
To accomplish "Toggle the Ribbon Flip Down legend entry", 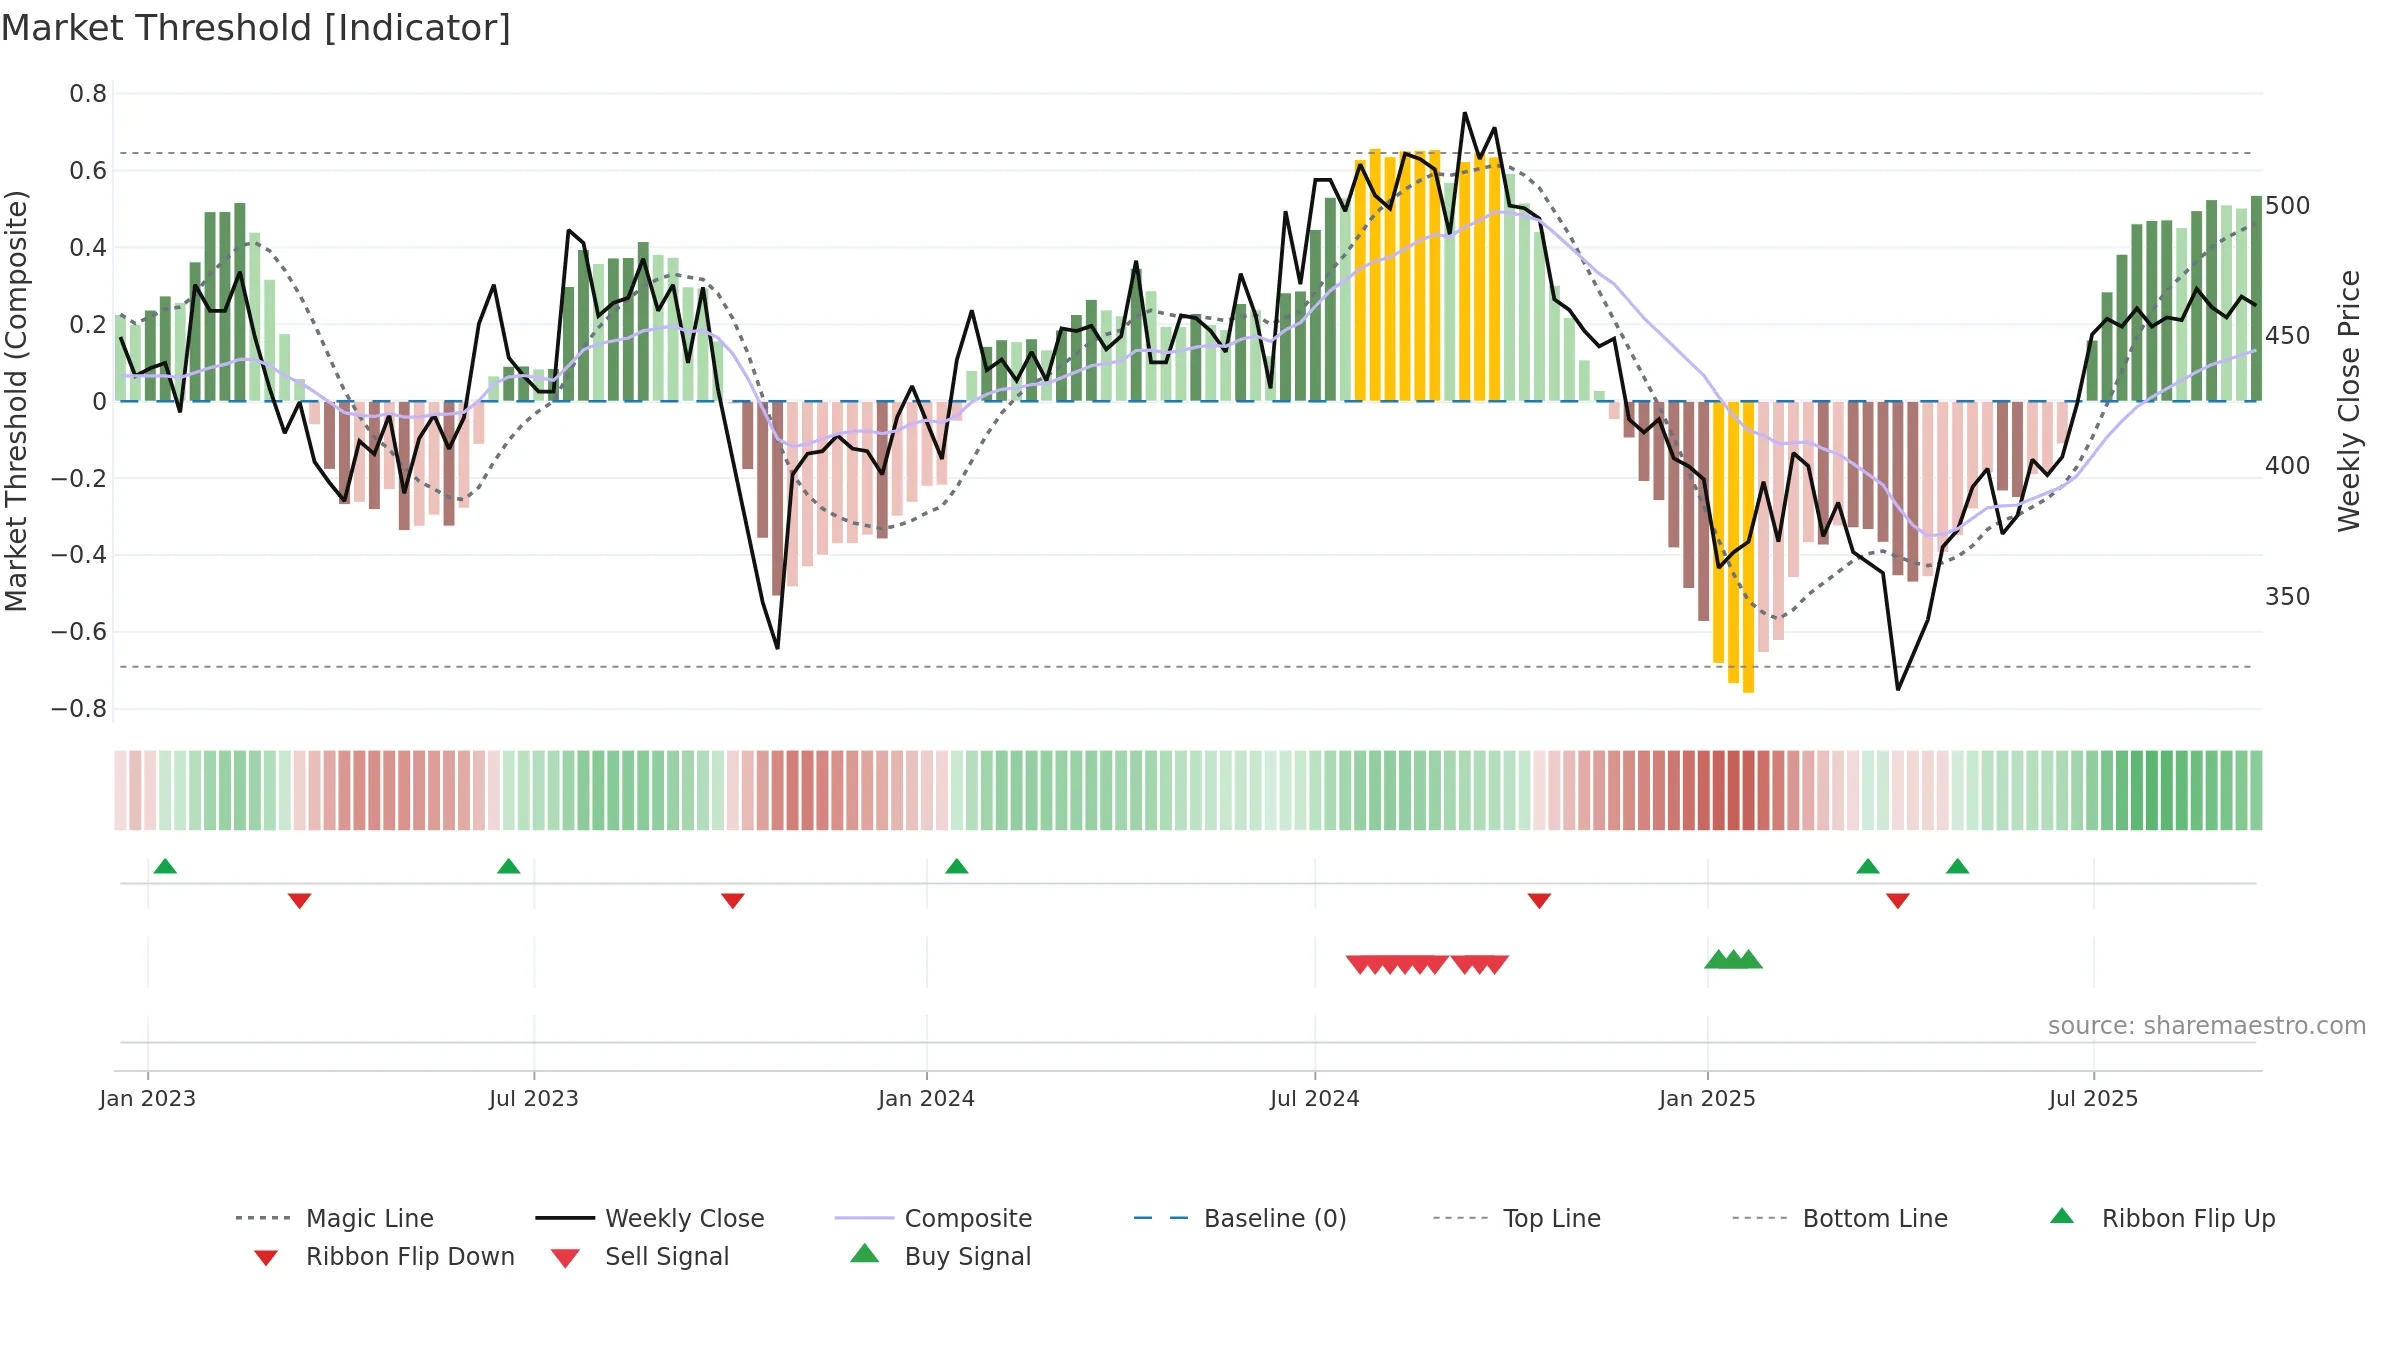I will [x=383, y=1256].
